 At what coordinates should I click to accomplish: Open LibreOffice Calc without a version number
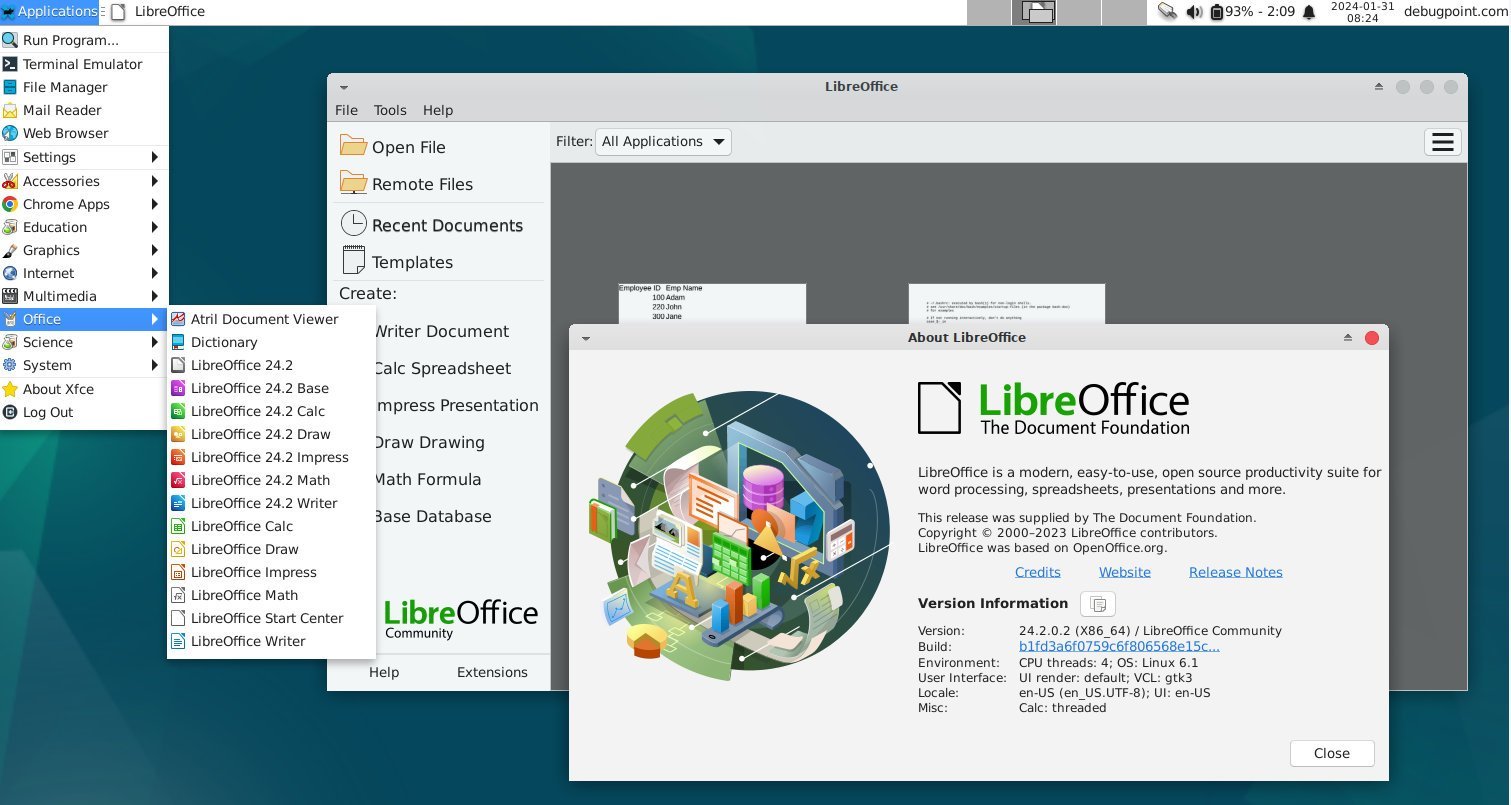[271, 526]
